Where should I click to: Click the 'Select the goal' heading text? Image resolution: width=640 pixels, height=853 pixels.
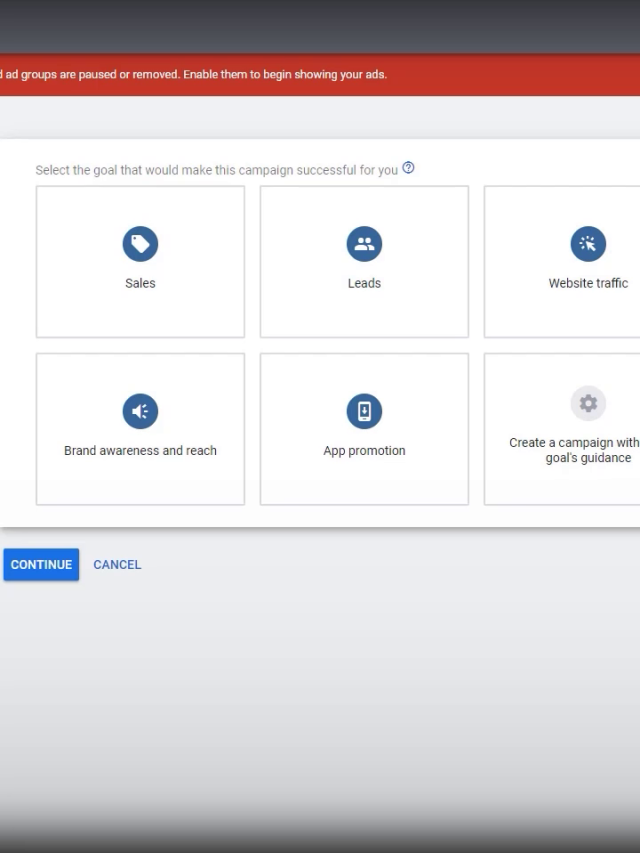tap(216, 170)
